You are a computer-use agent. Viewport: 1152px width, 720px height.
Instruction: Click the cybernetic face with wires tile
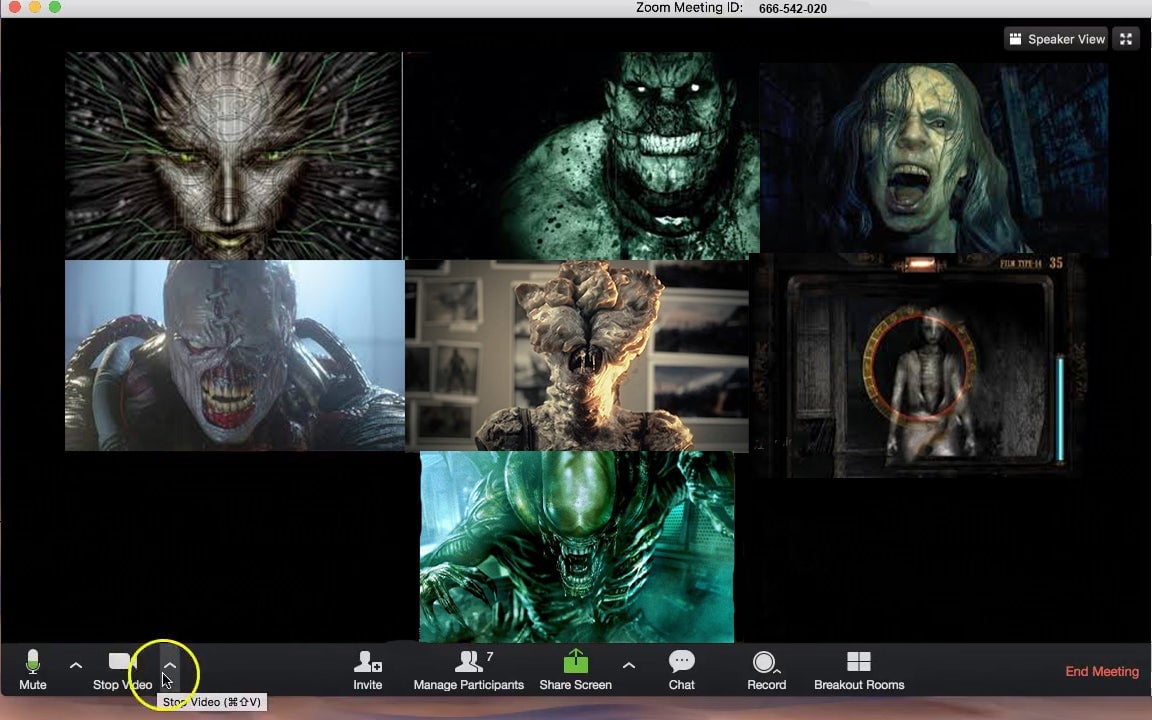[x=233, y=155]
